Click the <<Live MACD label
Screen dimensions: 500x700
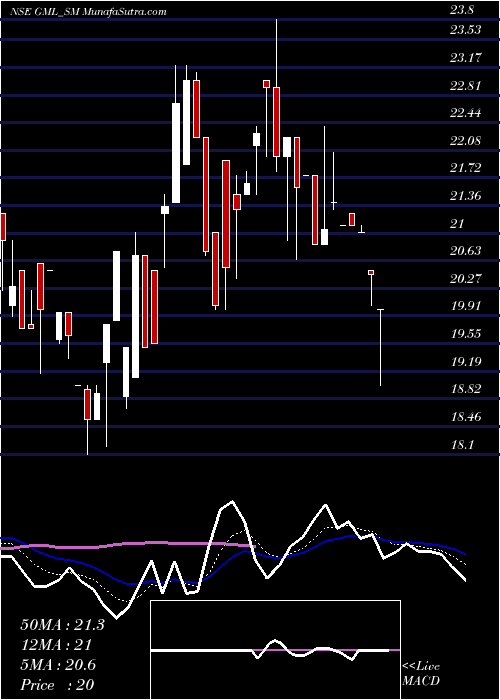point(421,674)
